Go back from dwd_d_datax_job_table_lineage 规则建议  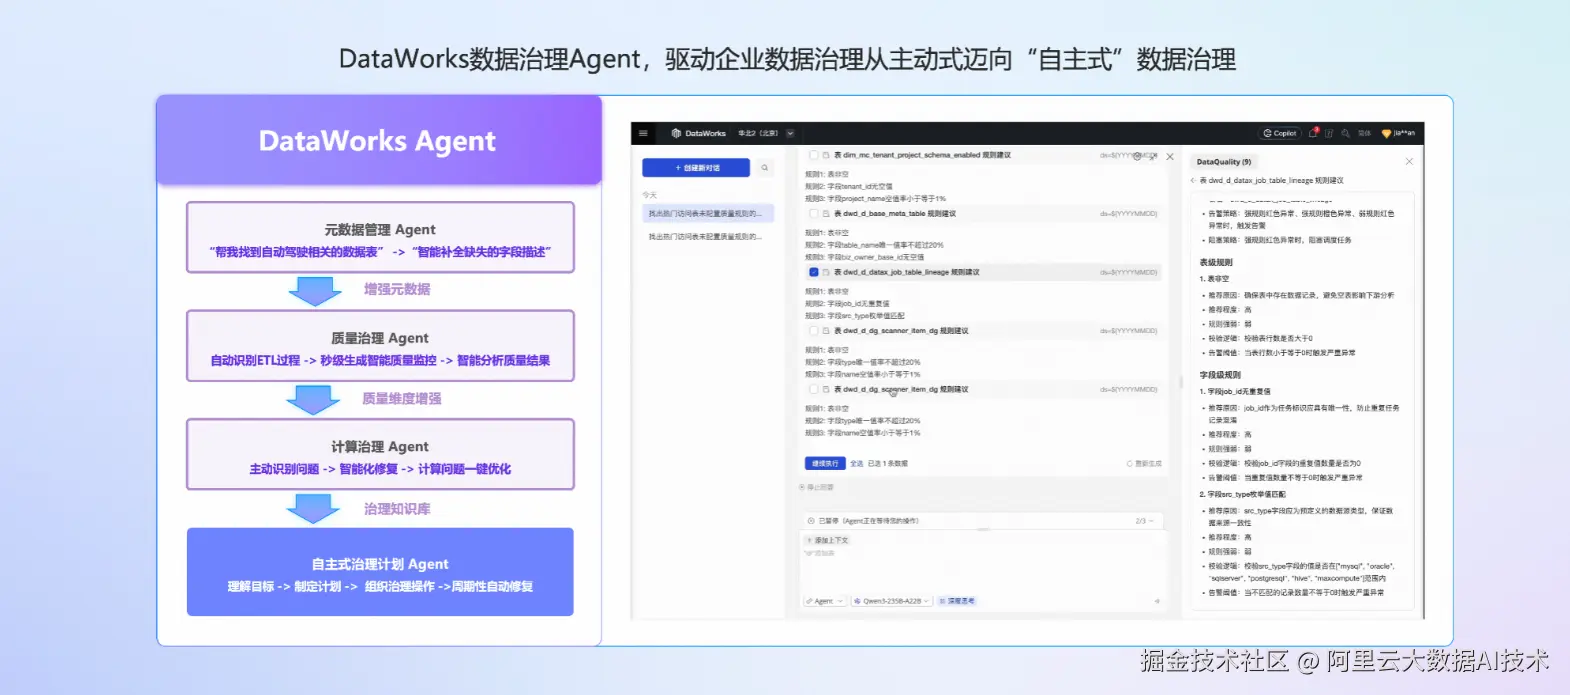pyautogui.click(x=1193, y=181)
